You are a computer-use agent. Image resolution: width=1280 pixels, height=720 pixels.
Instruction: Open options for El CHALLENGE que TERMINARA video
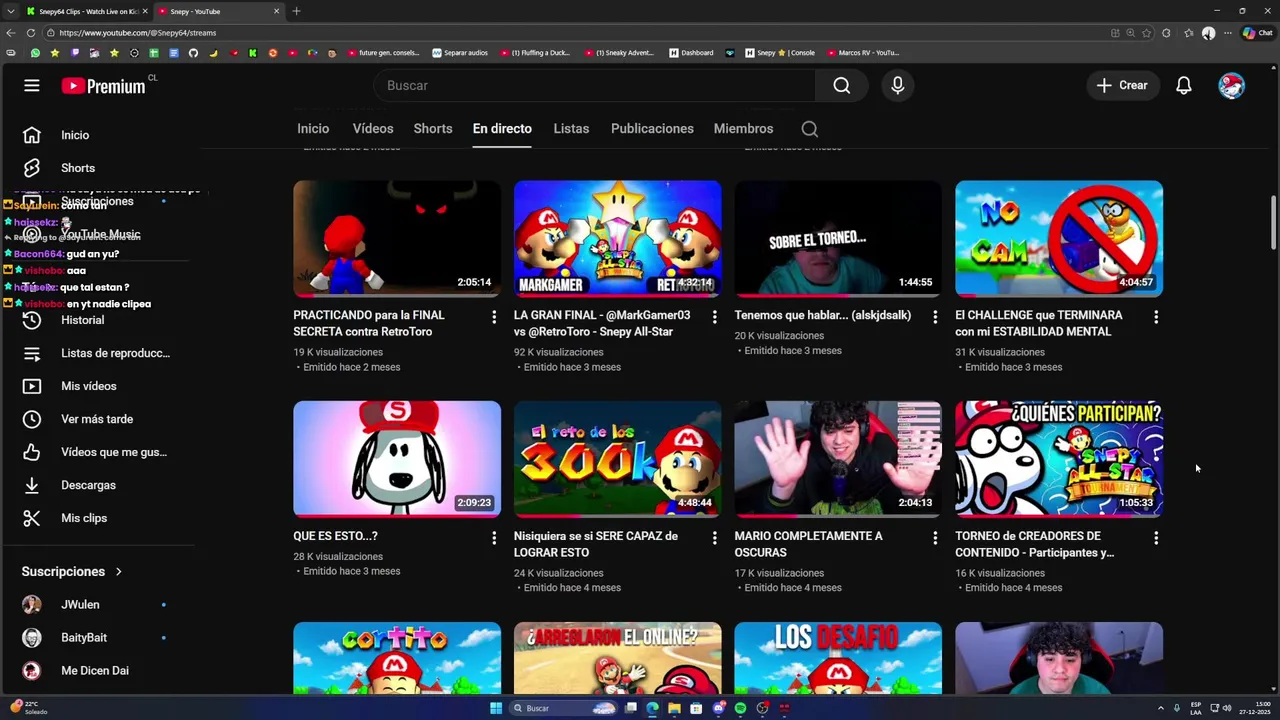(1156, 317)
